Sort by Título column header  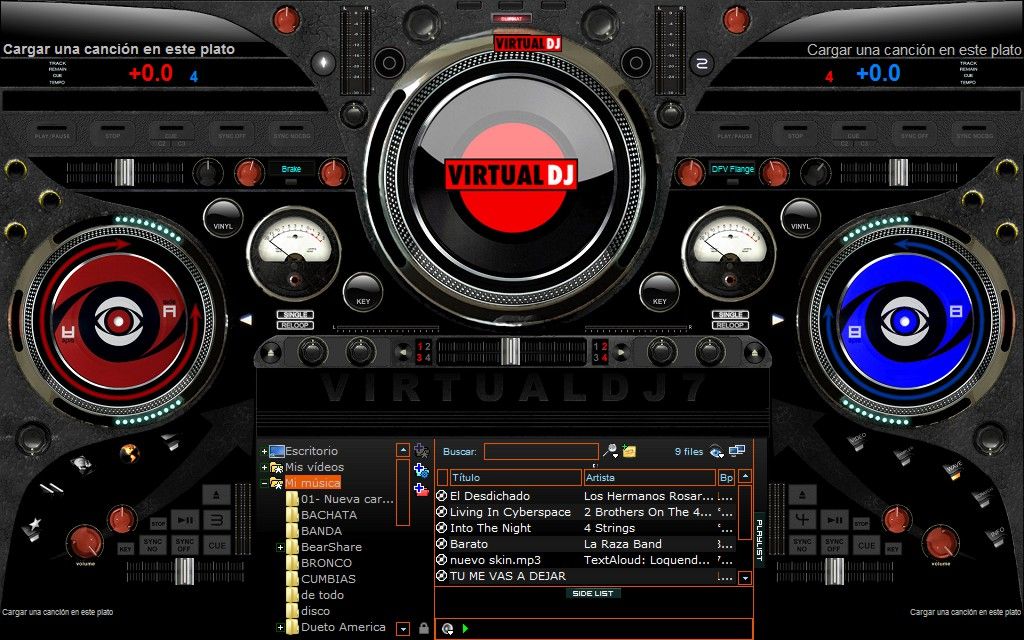tap(515, 477)
